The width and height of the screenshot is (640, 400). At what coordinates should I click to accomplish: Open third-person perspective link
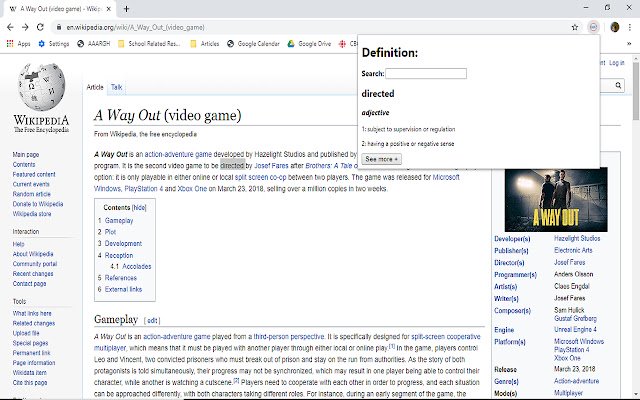289,337
